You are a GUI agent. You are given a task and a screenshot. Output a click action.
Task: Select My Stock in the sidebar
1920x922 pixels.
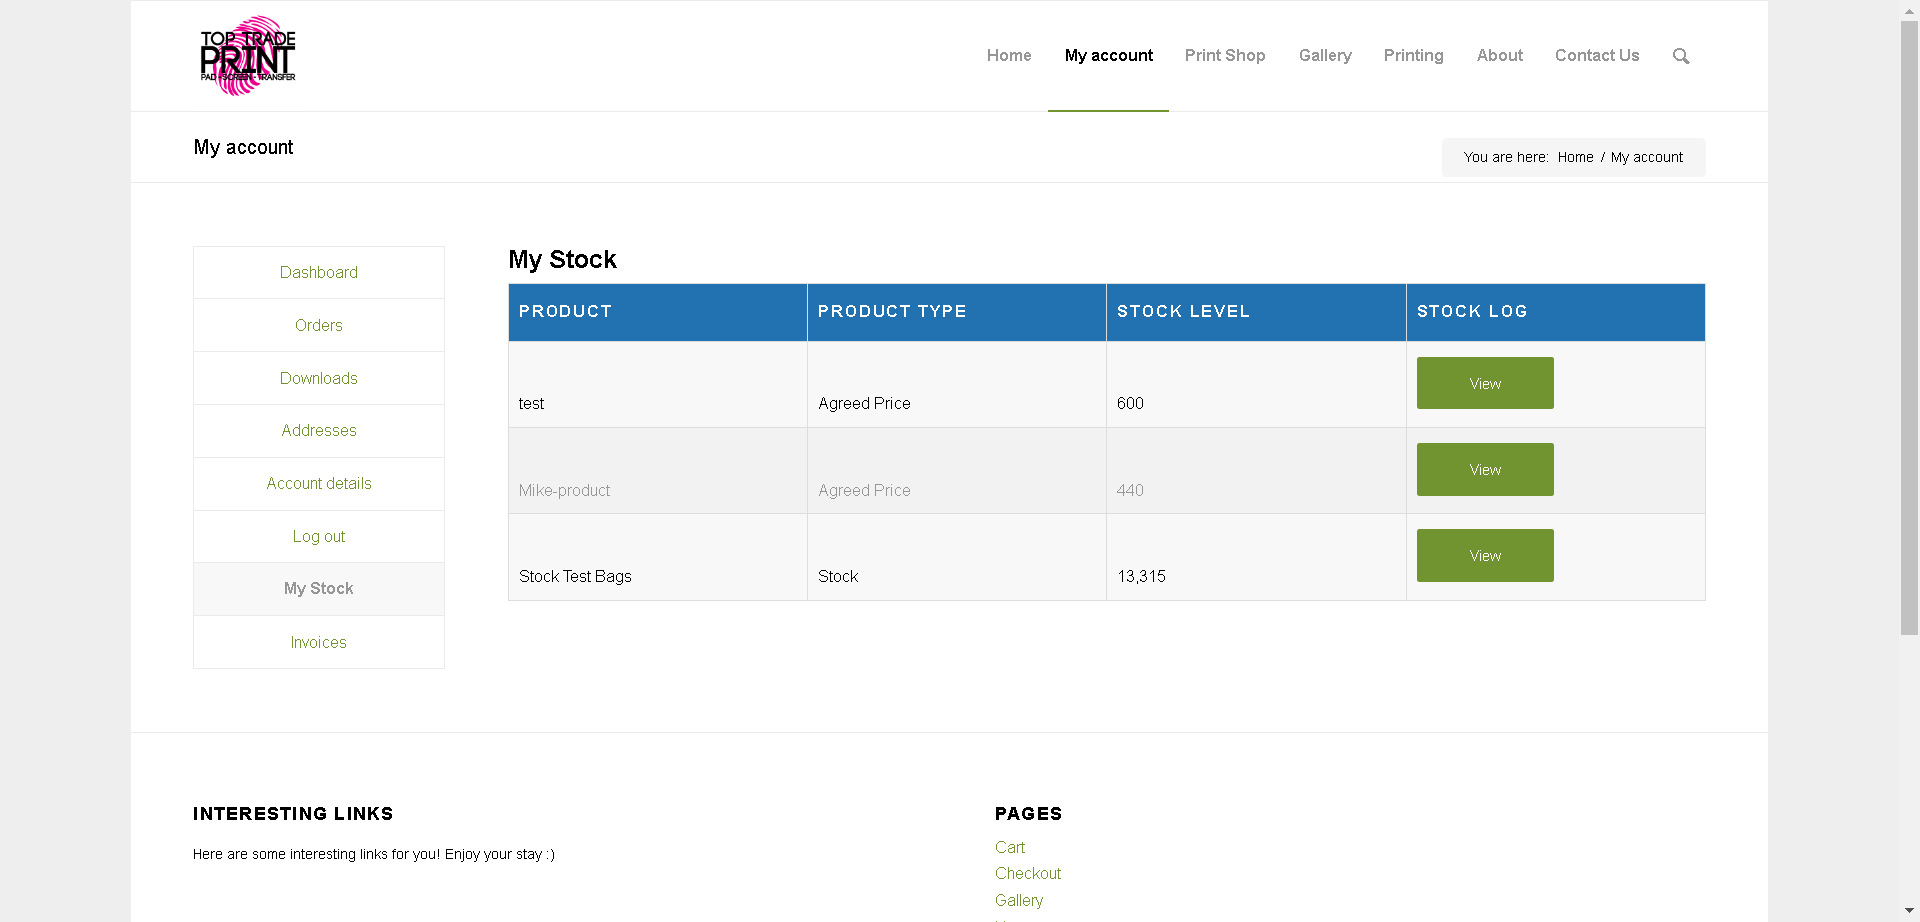click(319, 589)
